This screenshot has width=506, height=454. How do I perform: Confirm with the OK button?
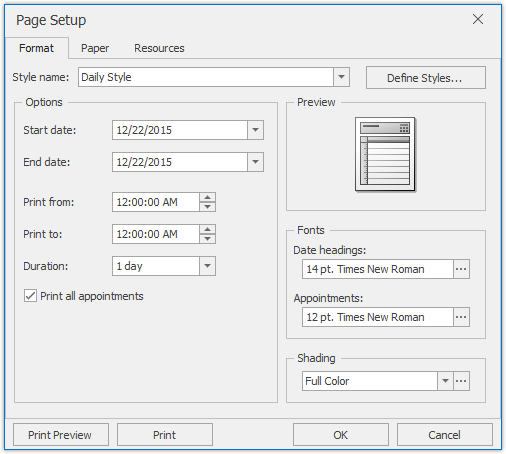341,435
